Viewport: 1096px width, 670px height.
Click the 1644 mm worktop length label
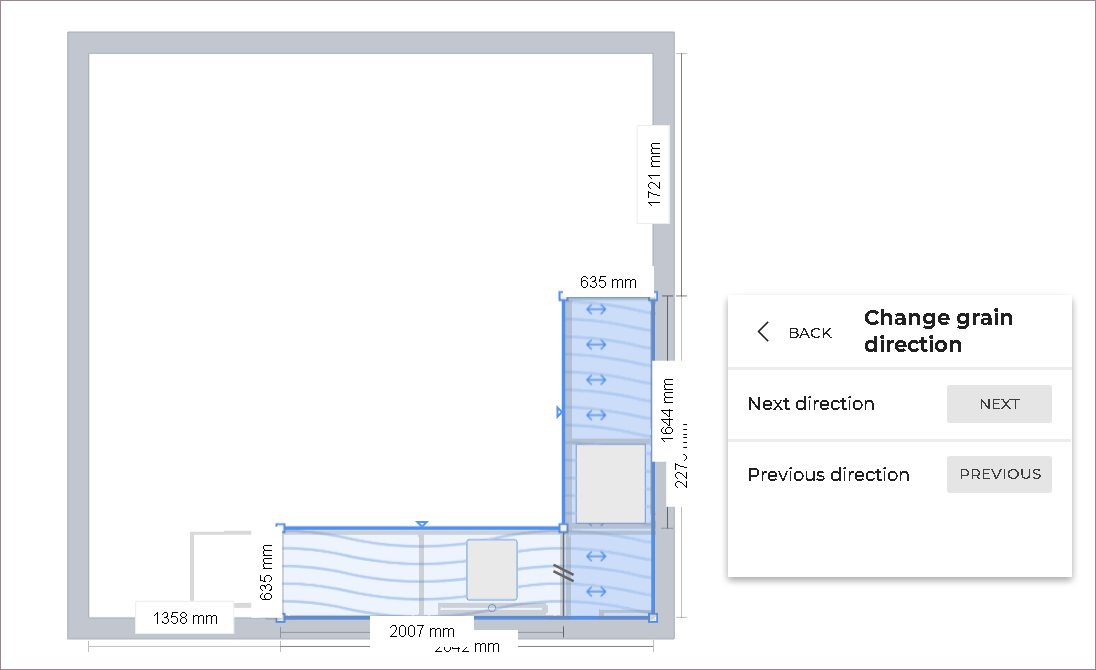click(x=667, y=410)
